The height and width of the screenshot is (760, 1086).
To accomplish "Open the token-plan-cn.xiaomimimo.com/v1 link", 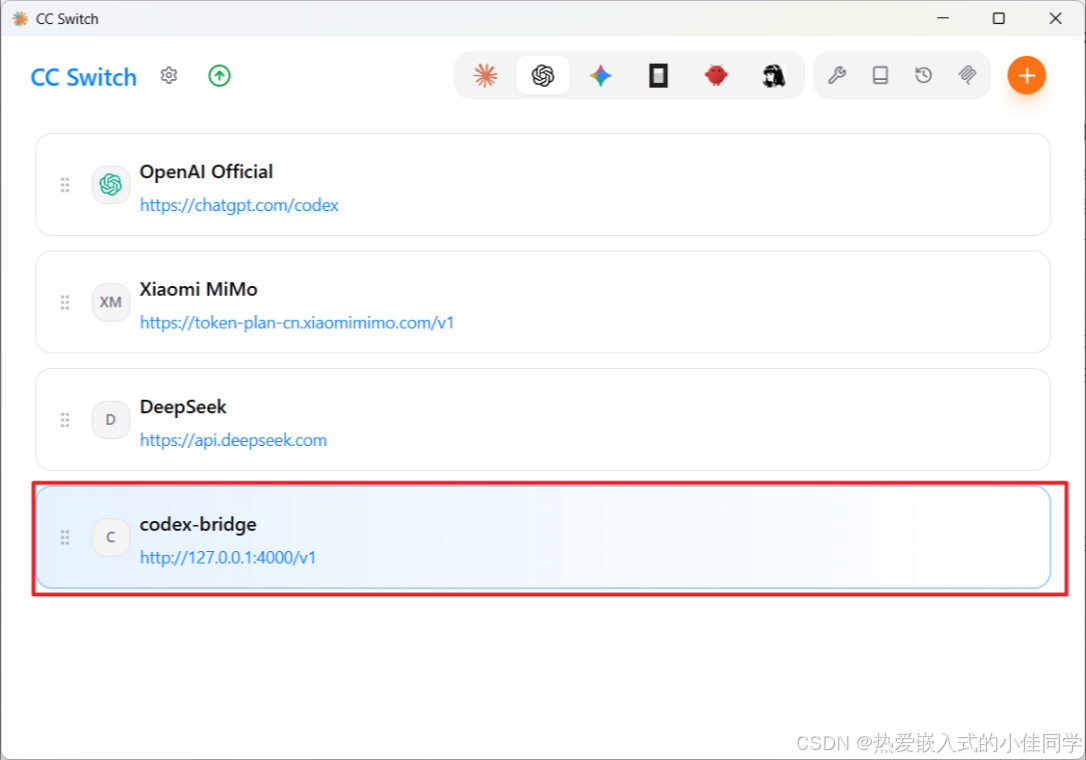I will tap(297, 323).
